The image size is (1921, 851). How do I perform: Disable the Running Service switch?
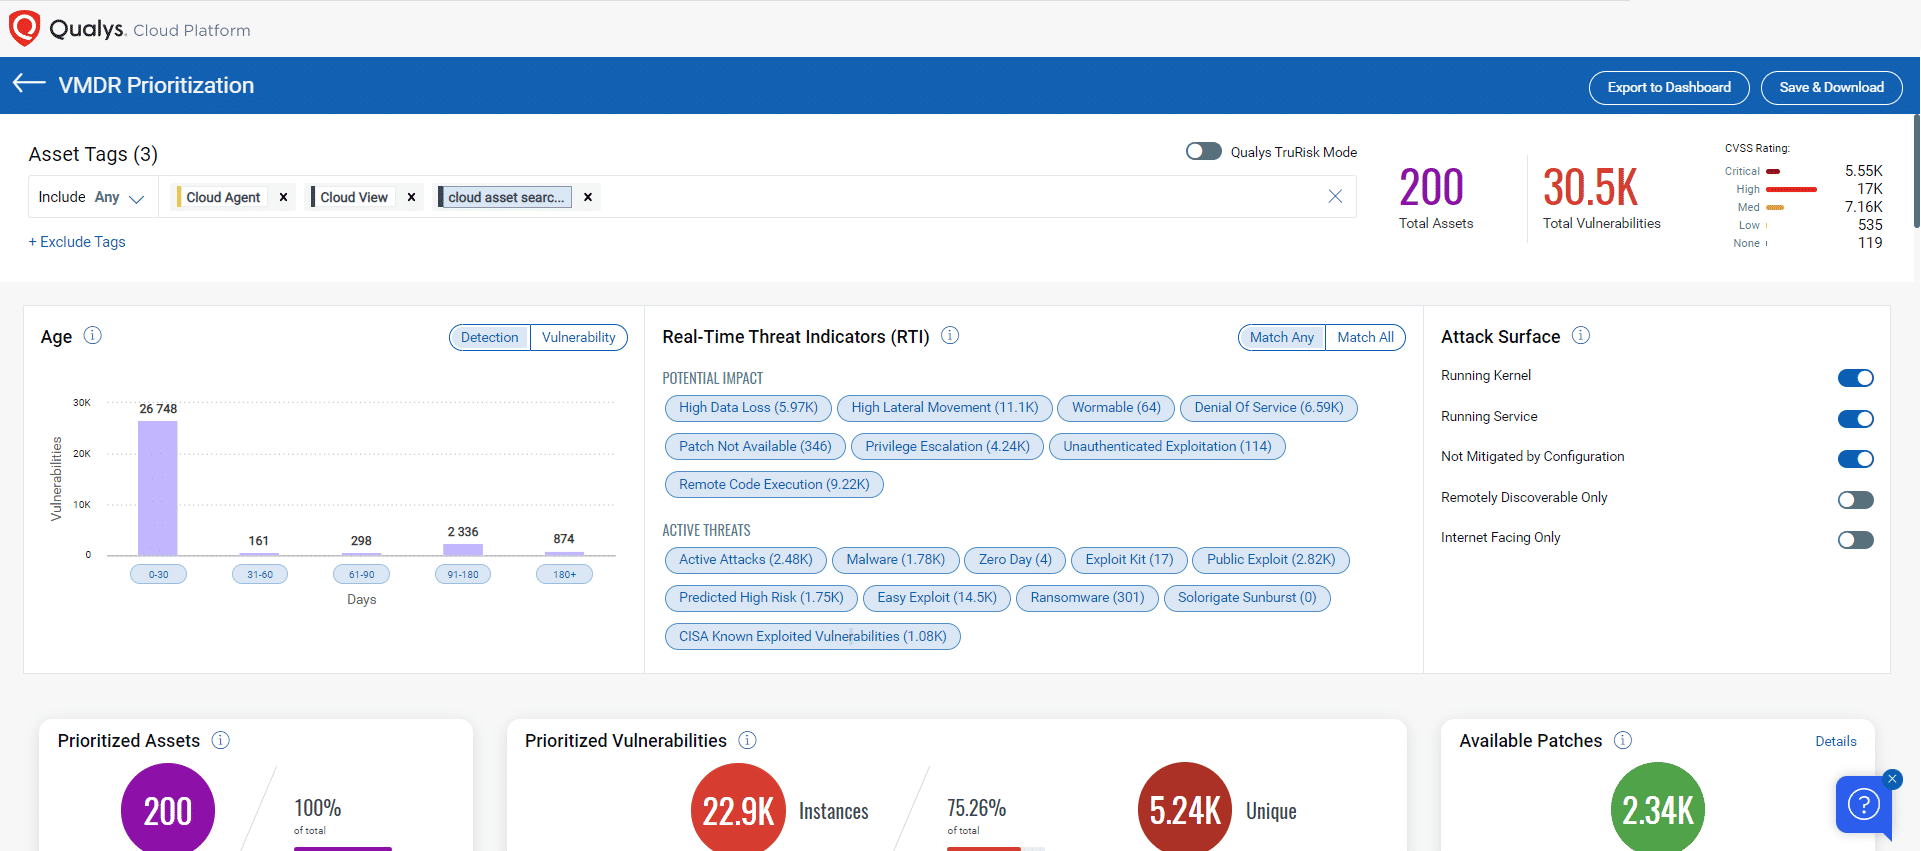click(x=1856, y=419)
